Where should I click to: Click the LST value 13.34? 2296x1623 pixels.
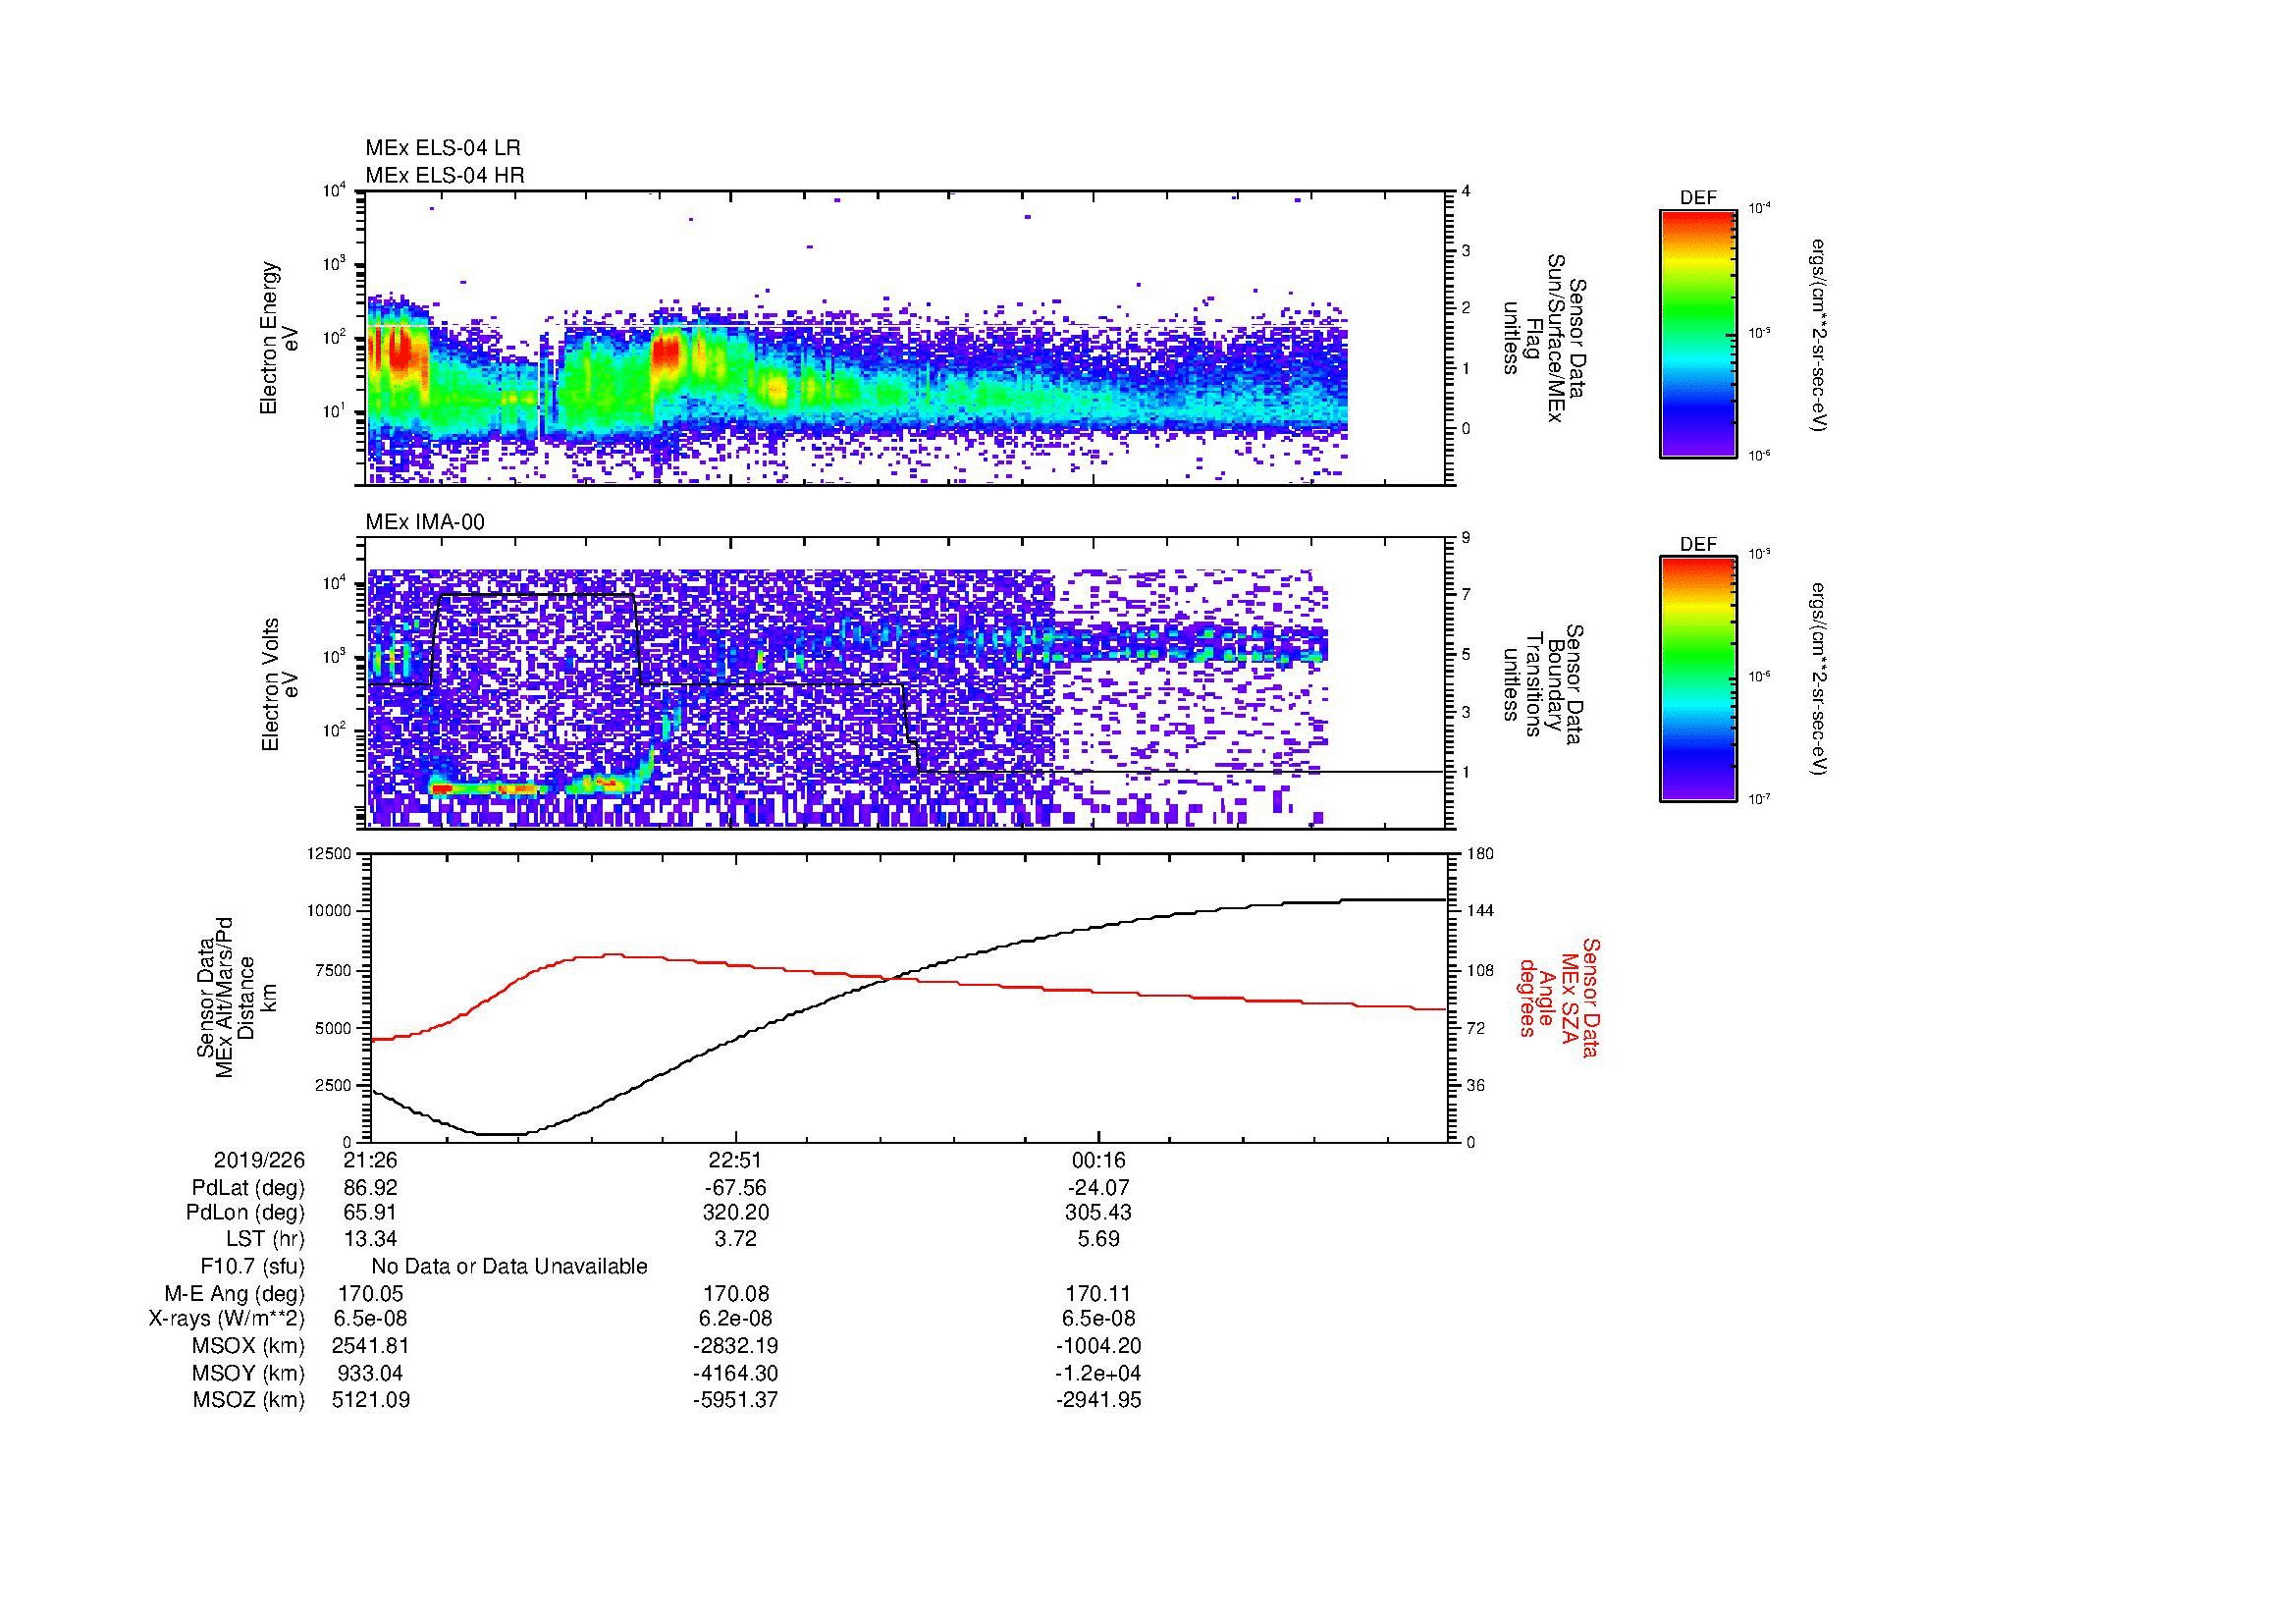pos(371,1239)
